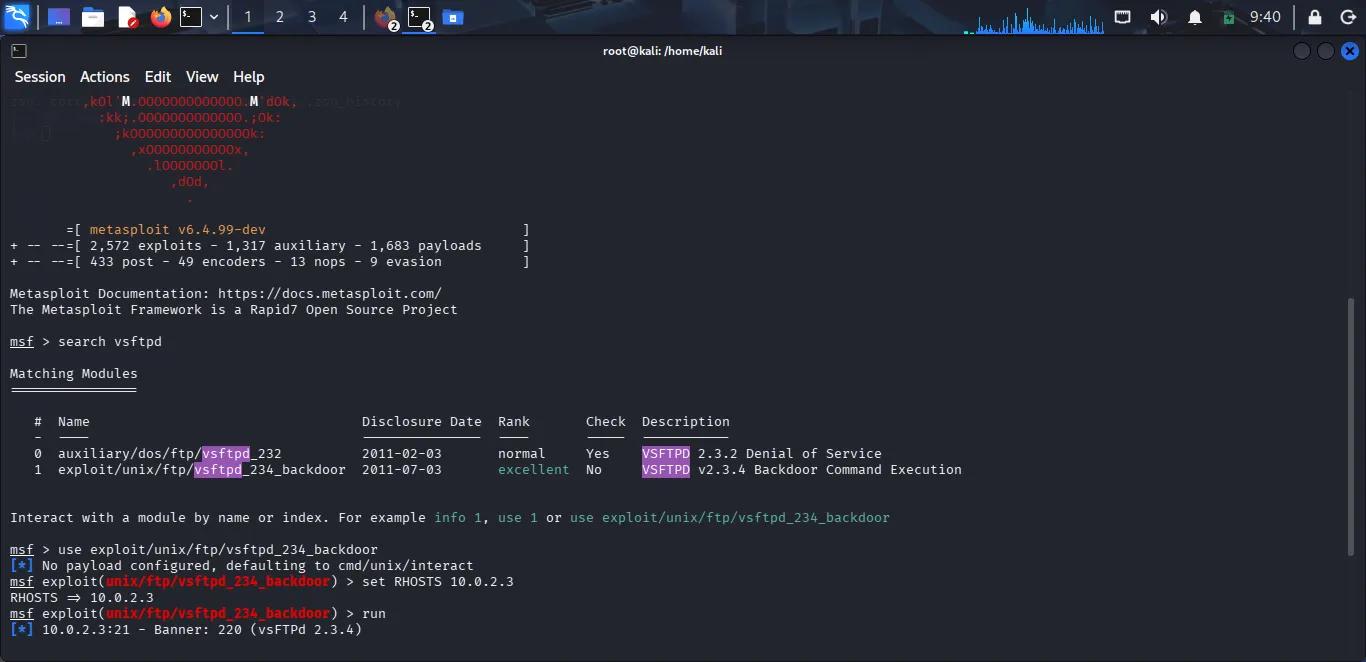Viewport: 1366px width, 662px height.
Task: Open the Actions menu
Action: tap(105, 77)
